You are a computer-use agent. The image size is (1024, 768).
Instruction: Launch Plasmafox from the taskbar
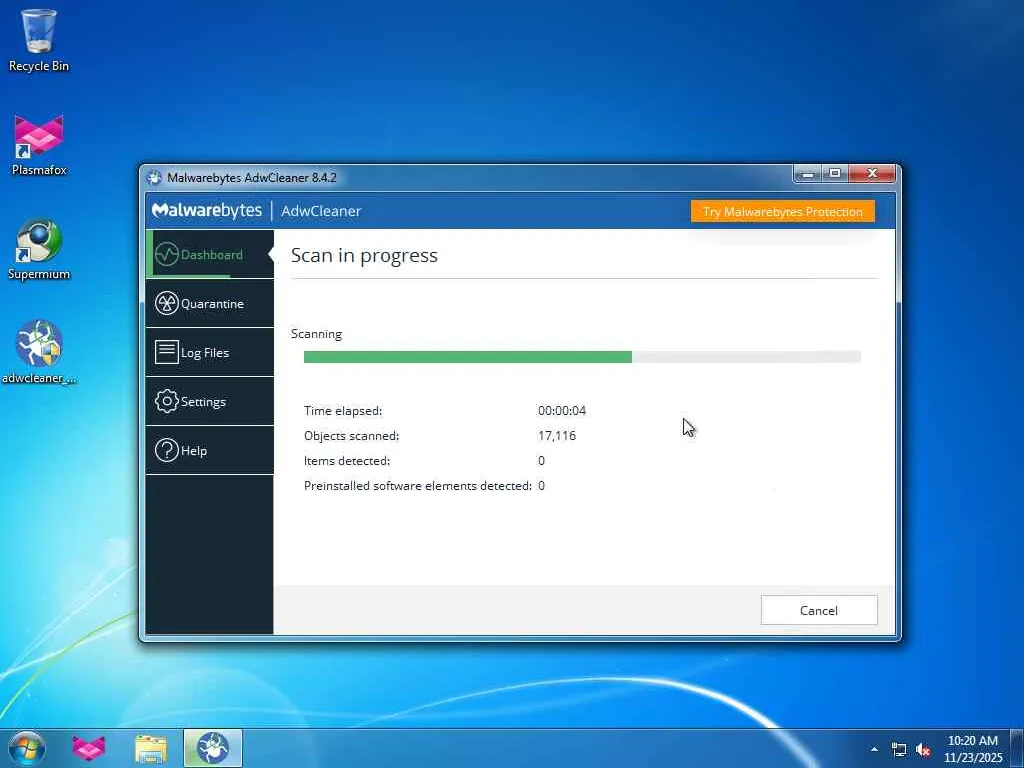click(88, 748)
